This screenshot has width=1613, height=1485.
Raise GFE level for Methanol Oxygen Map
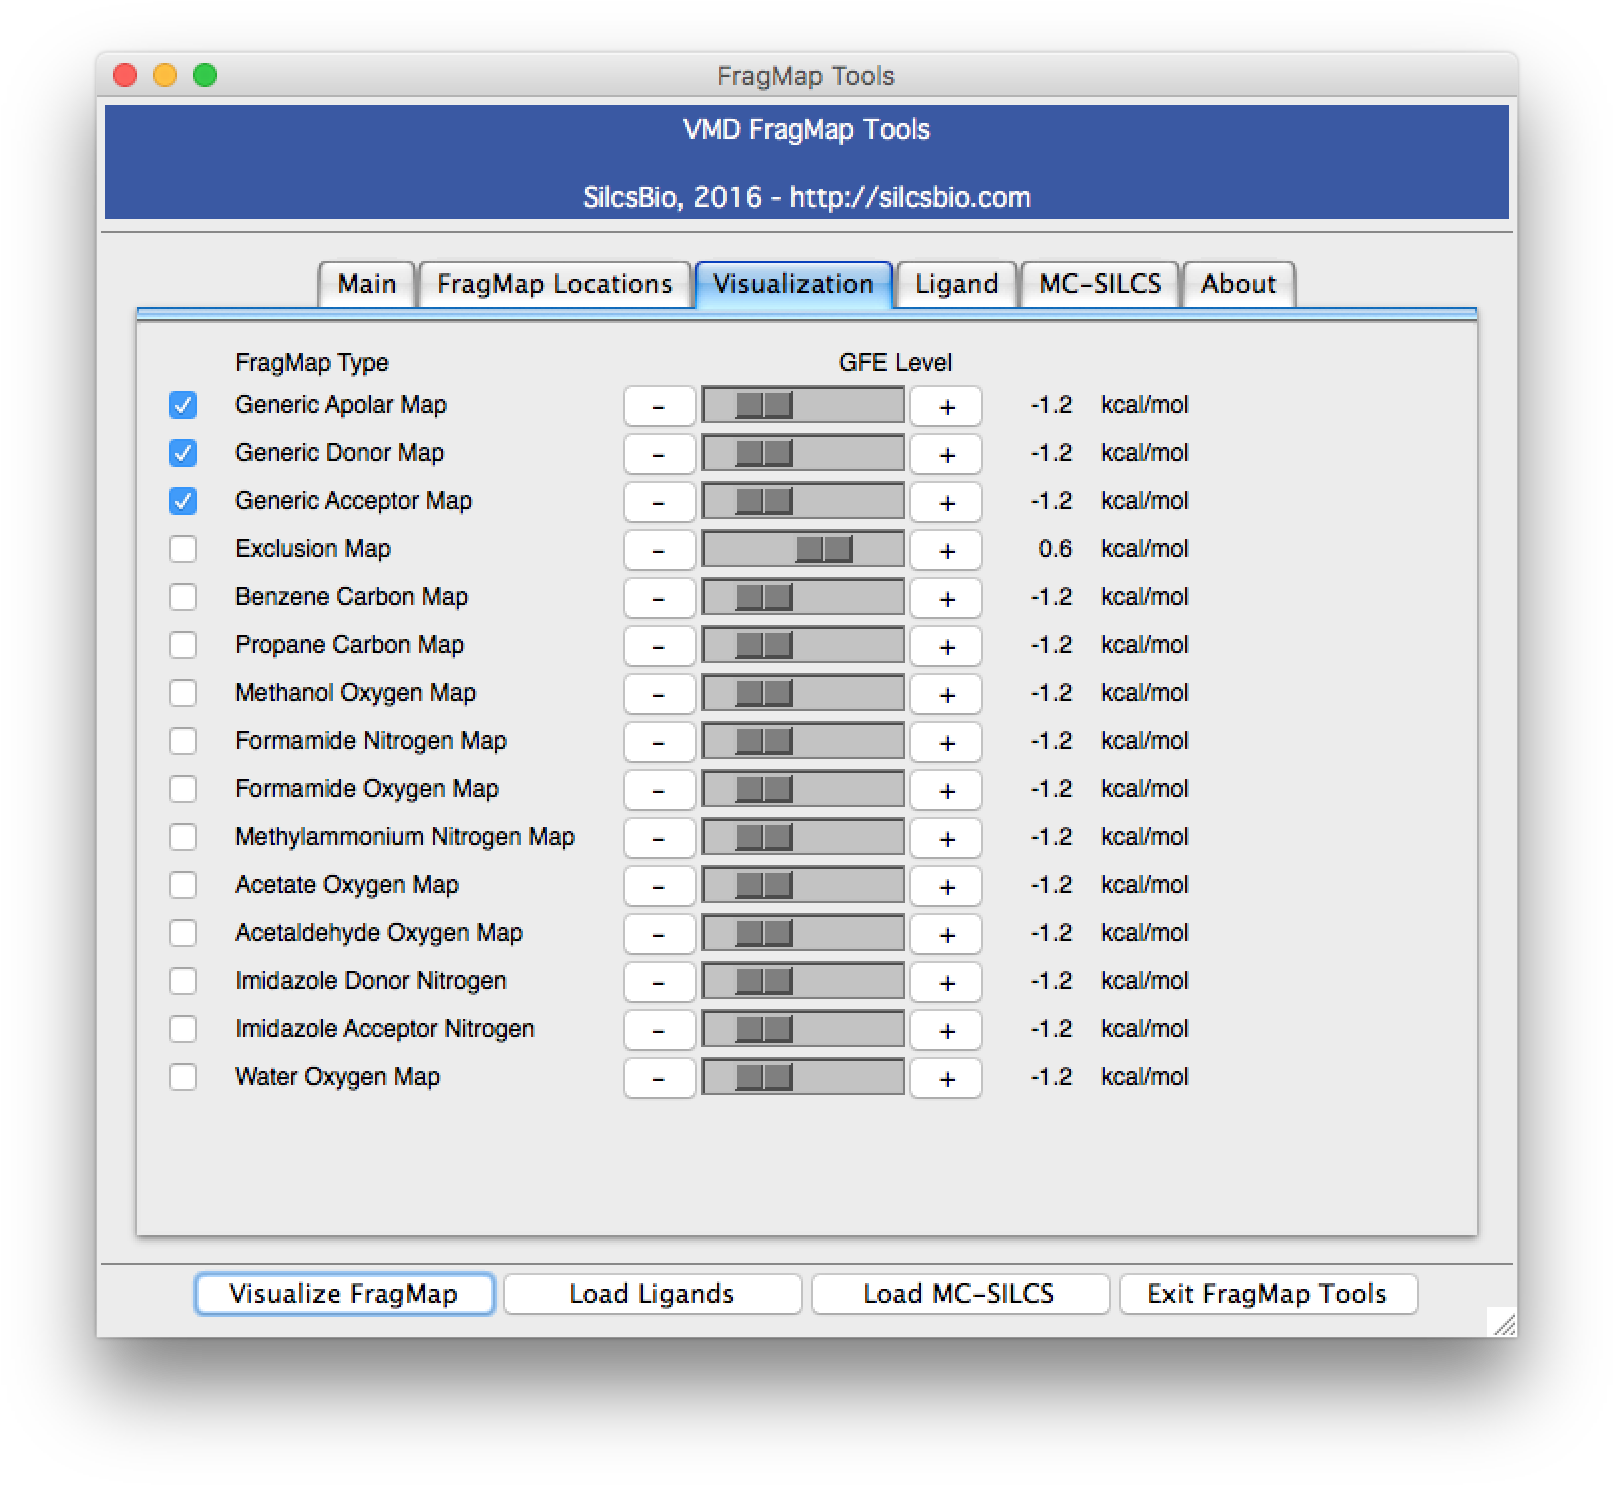click(946, 694)
